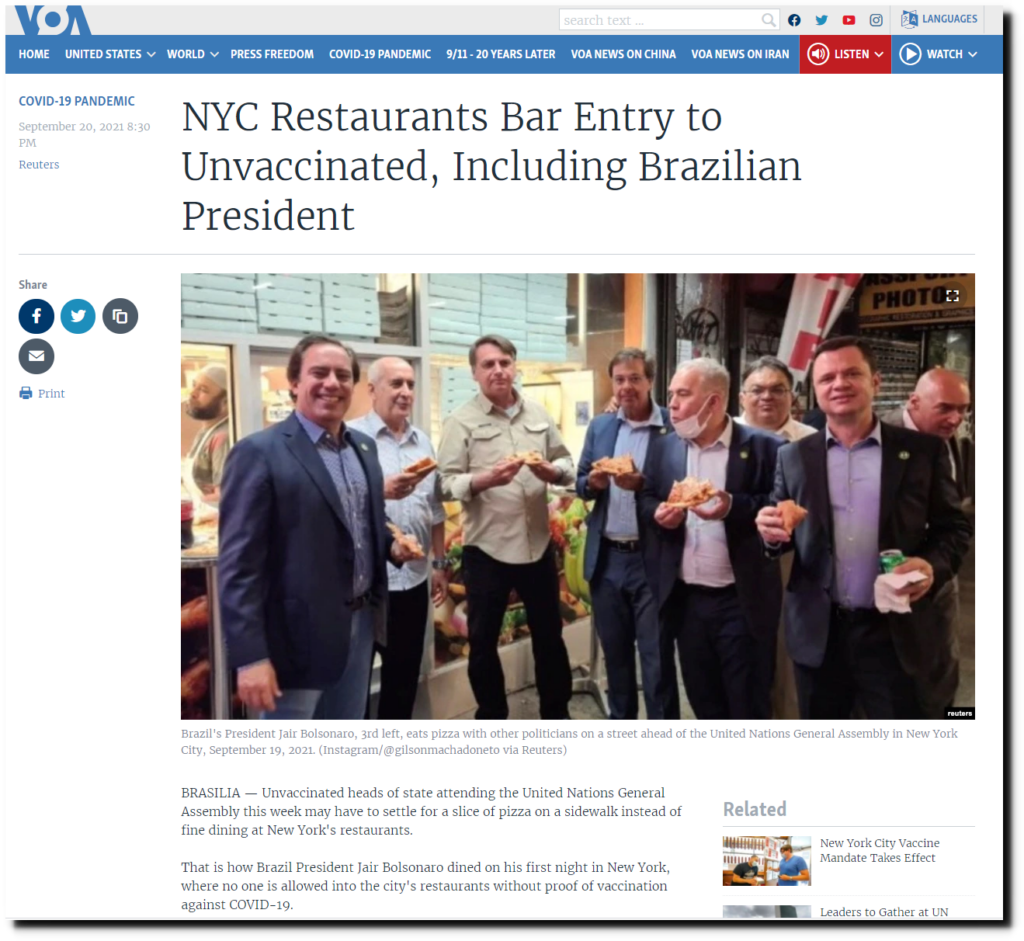Screen dimensions: 1024x941
Task: Expand photo to fullscreen
Action: pos(953,296)
